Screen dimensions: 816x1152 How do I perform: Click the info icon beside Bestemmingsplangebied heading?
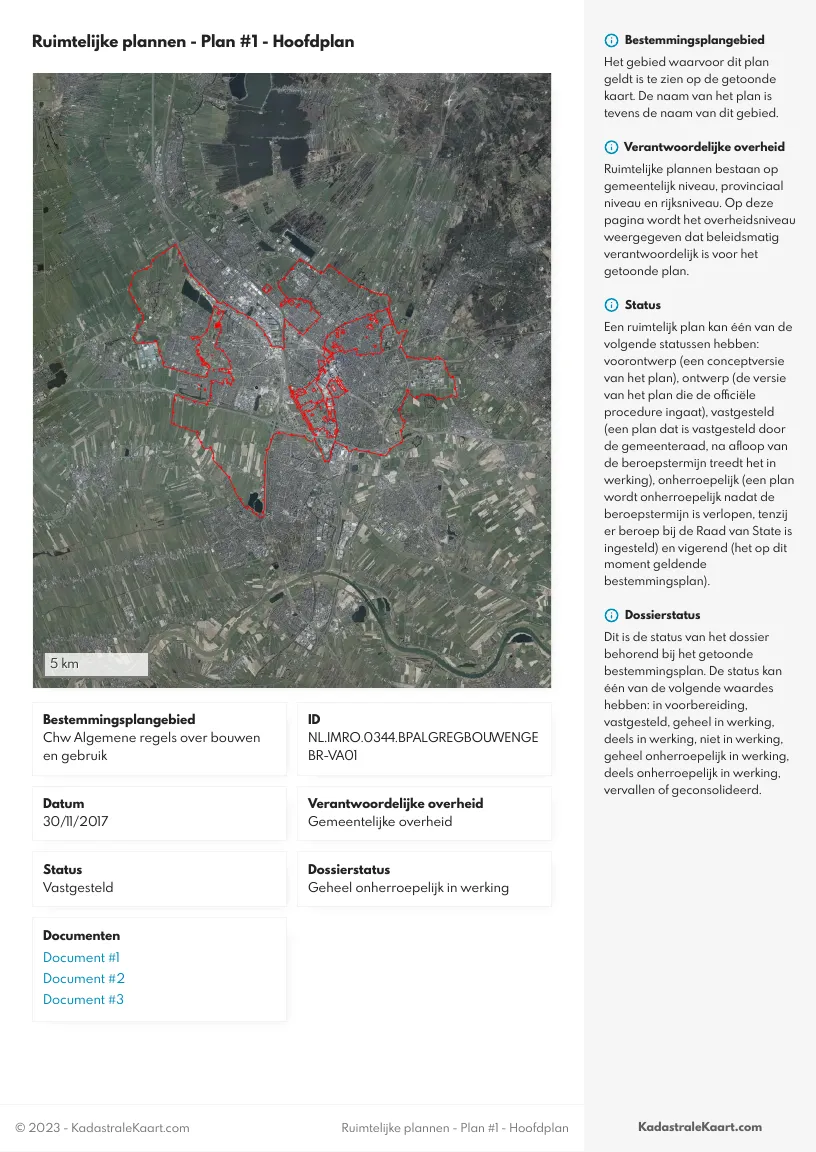(611, 40)
